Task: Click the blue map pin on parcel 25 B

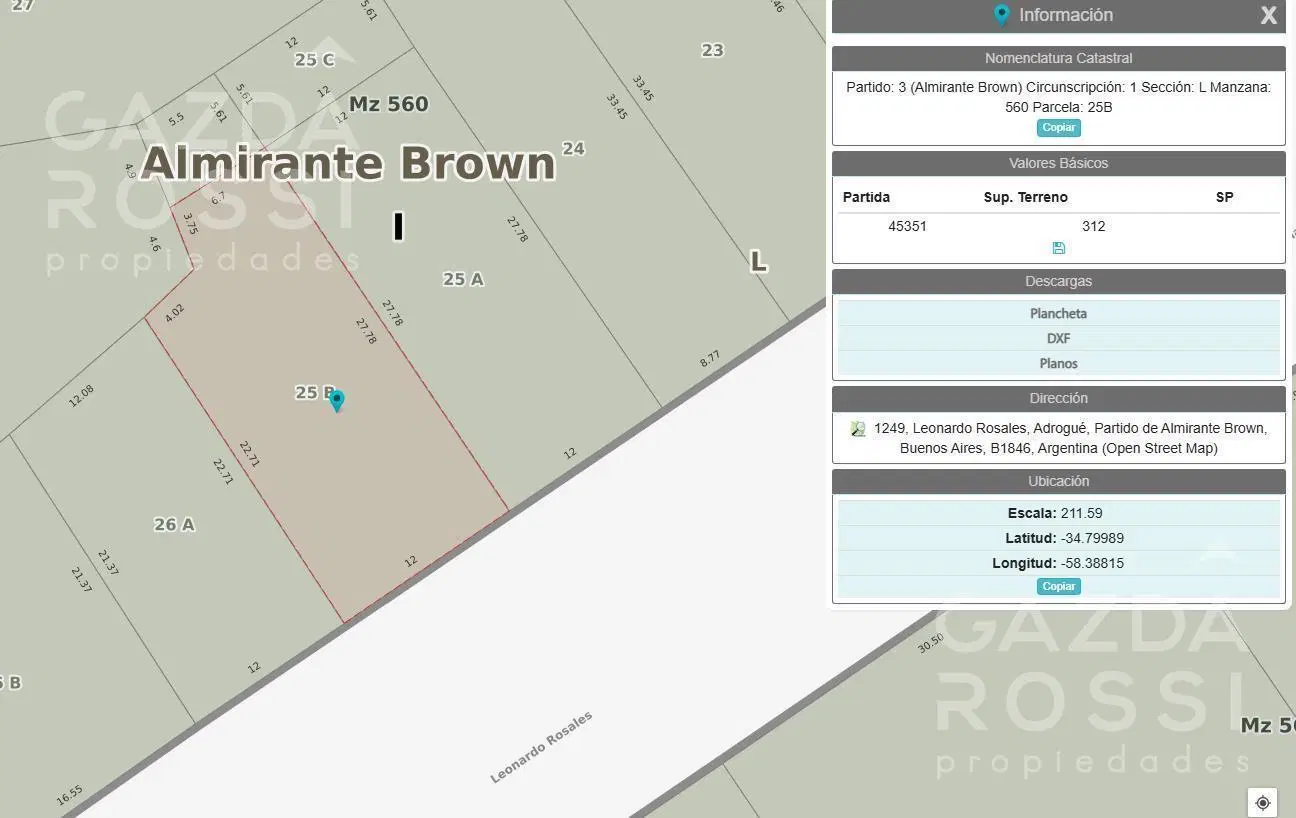Action: (x=337, y=401)
